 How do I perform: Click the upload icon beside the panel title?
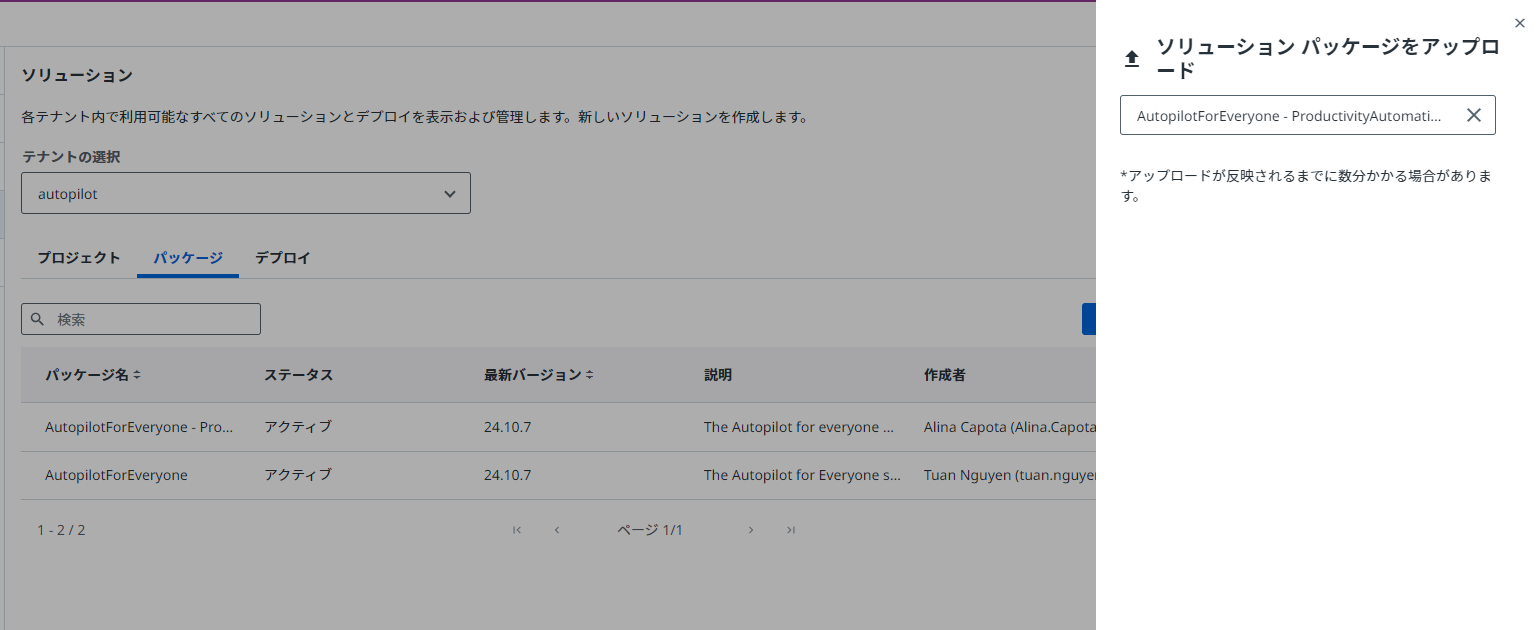pos(1131,57)
